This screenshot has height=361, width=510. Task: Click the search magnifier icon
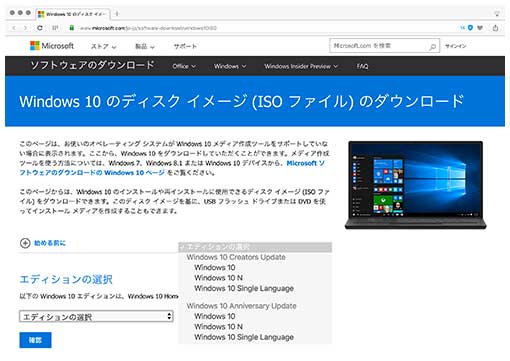pyautogui.click(x=432, y=46)
